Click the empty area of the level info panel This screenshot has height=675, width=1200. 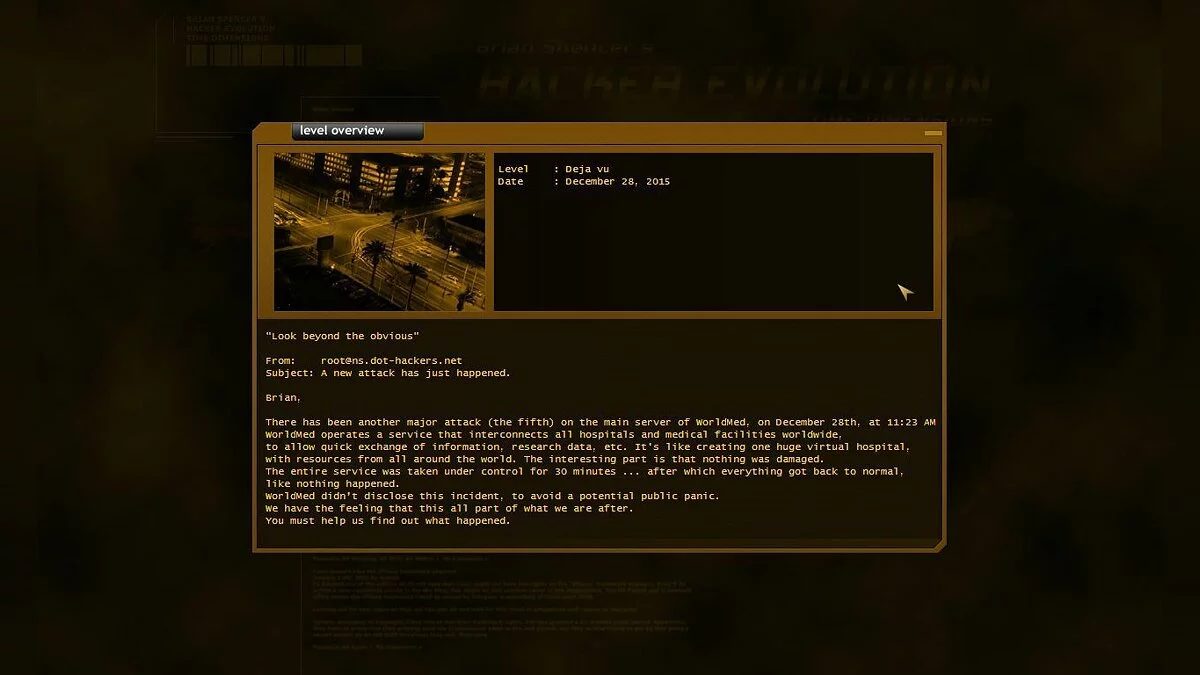[x=713, y=250]
